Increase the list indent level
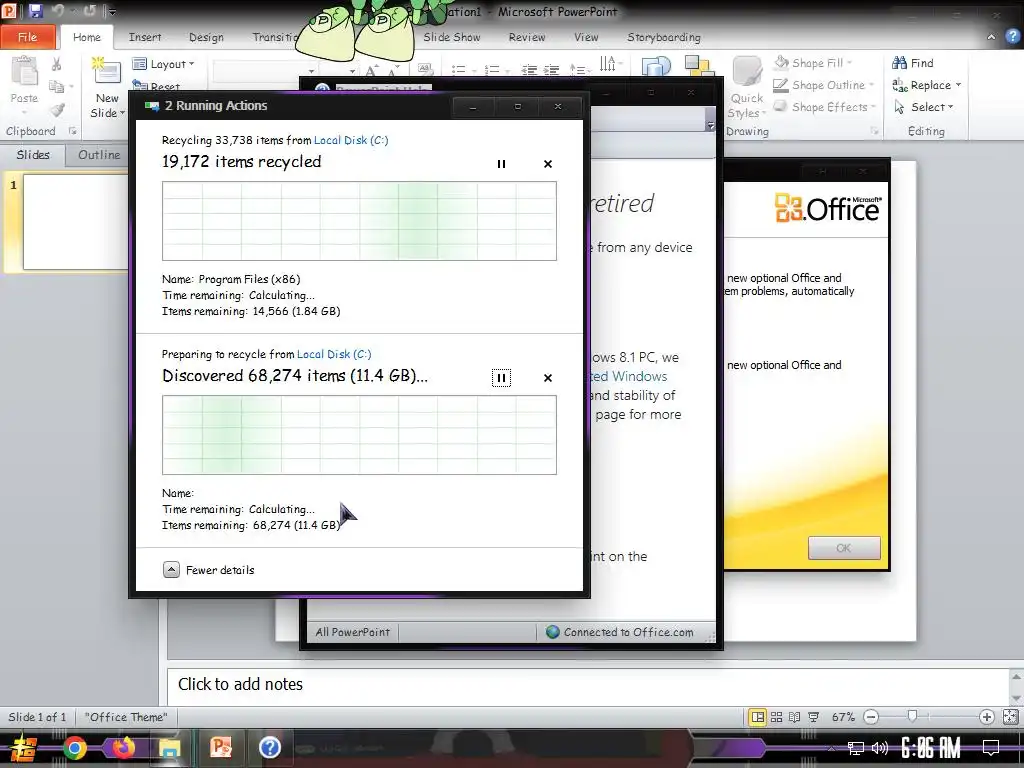The height and width of the screenshot is (768, 1024). coord(552,69)
